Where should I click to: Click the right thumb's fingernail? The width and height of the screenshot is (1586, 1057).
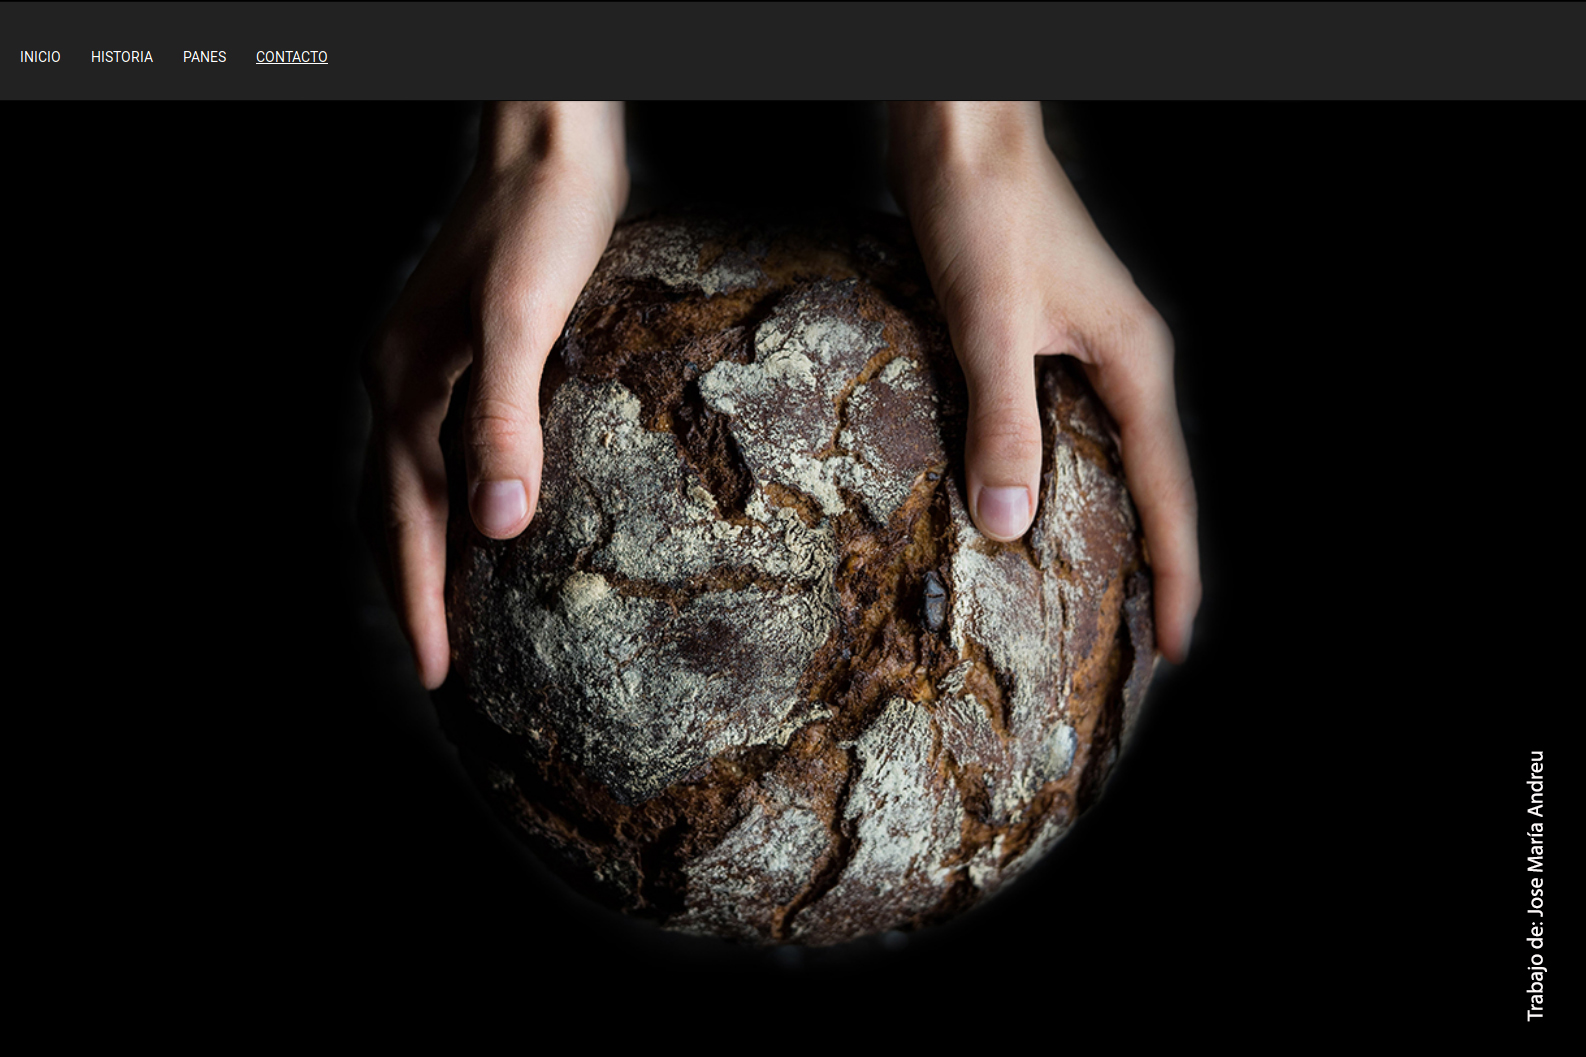point(1003,508)
